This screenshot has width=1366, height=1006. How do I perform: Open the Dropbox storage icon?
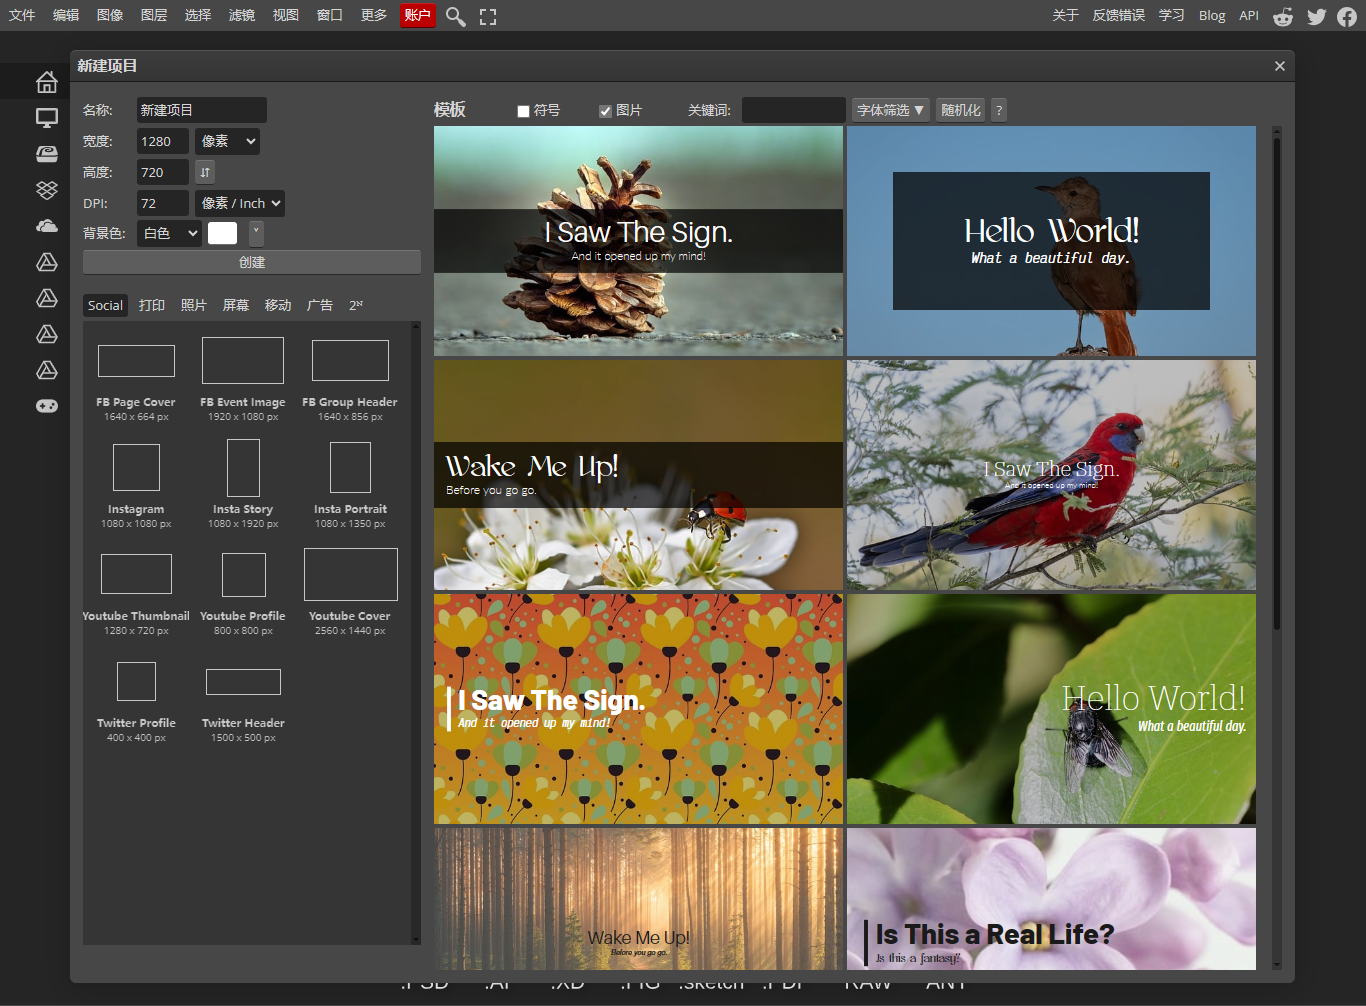click(x=47, y=190)
